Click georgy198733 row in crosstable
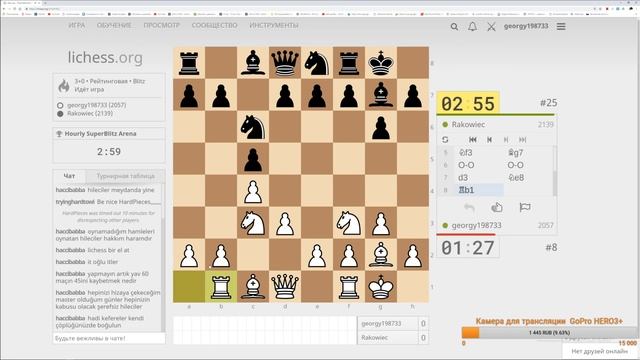 pyautogui.click(x=393, y=323)
